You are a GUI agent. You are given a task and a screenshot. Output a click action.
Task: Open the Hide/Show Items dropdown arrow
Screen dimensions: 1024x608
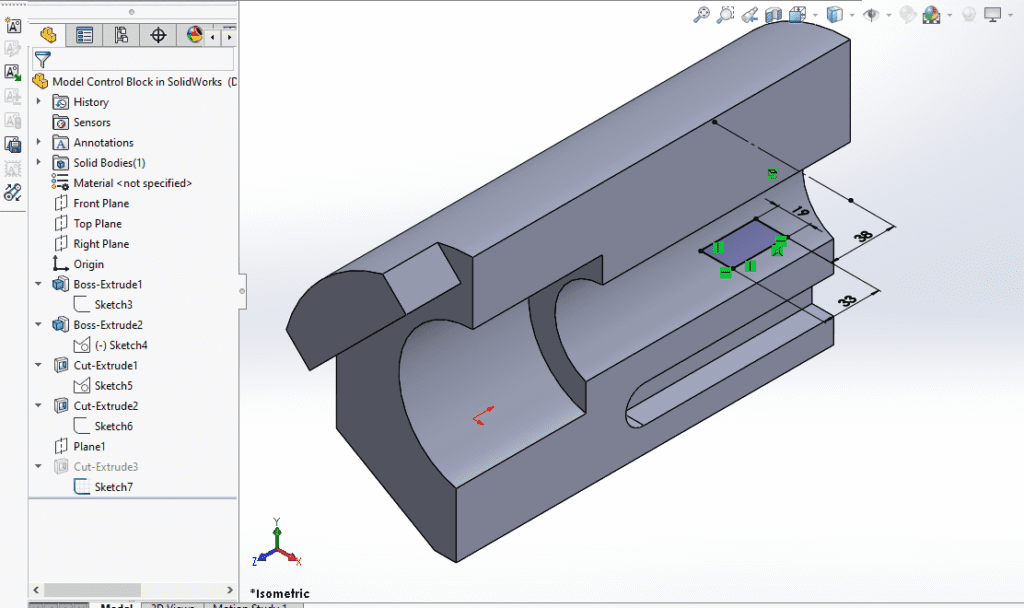[x=888, y=15]
